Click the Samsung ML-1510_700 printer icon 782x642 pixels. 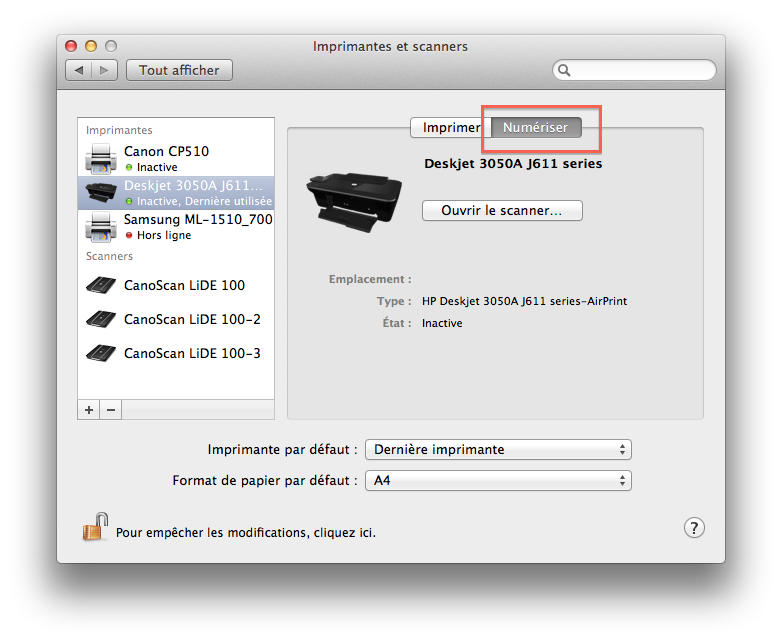click(x=101, y=226)
